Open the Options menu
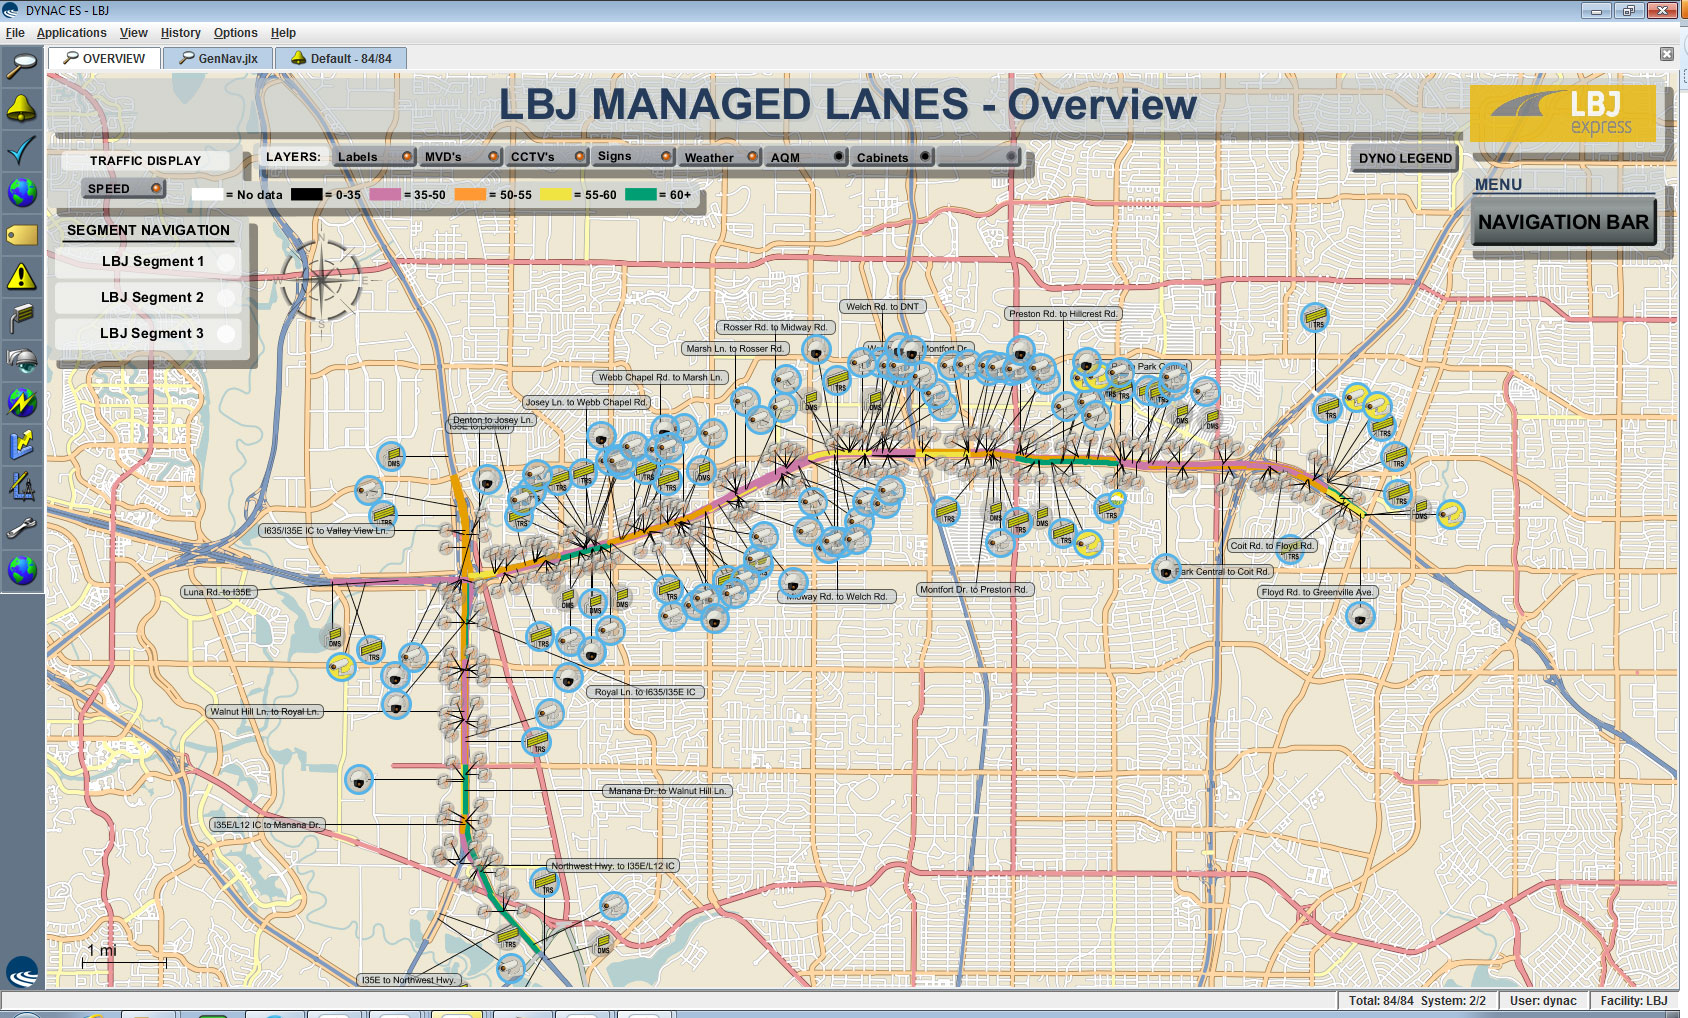Image resolution: width=1688 pixels, height=1018 pixels. (x=235, y=33)
